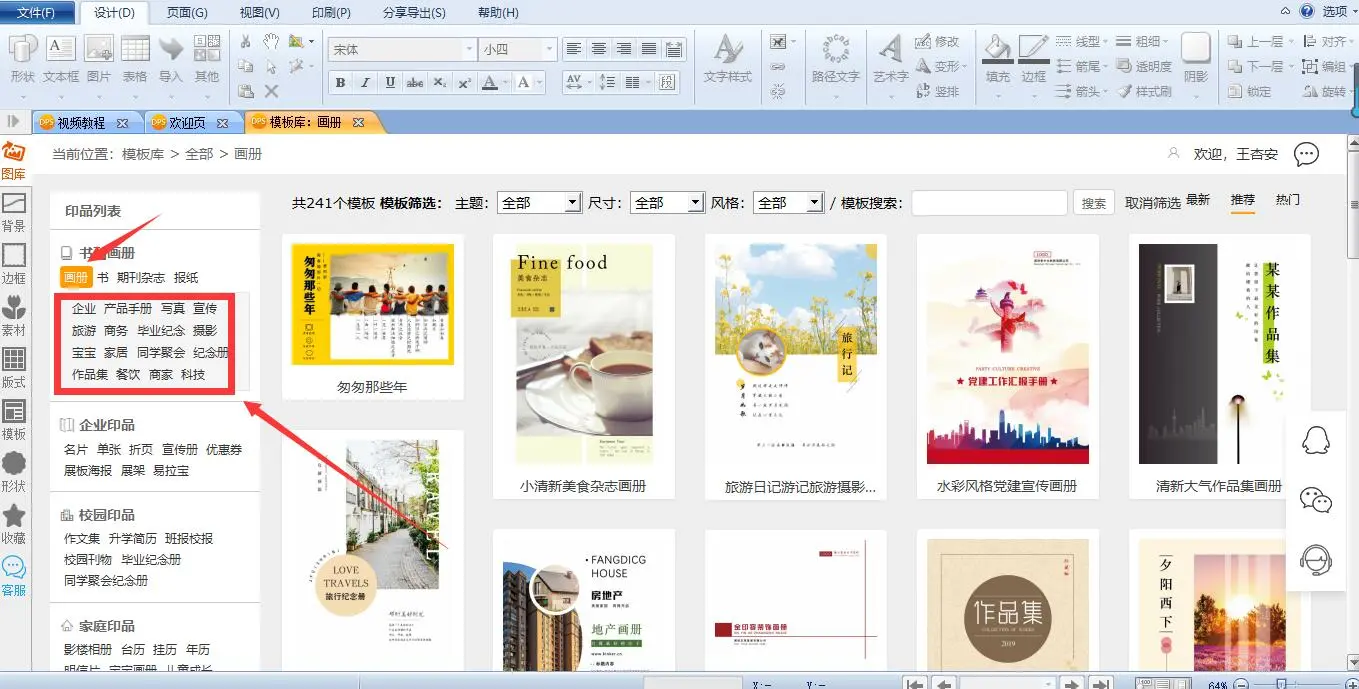This screenshot has height=689, width=1359.
Task: Select the 路径文字 path text icon
Action: [835, 50]
